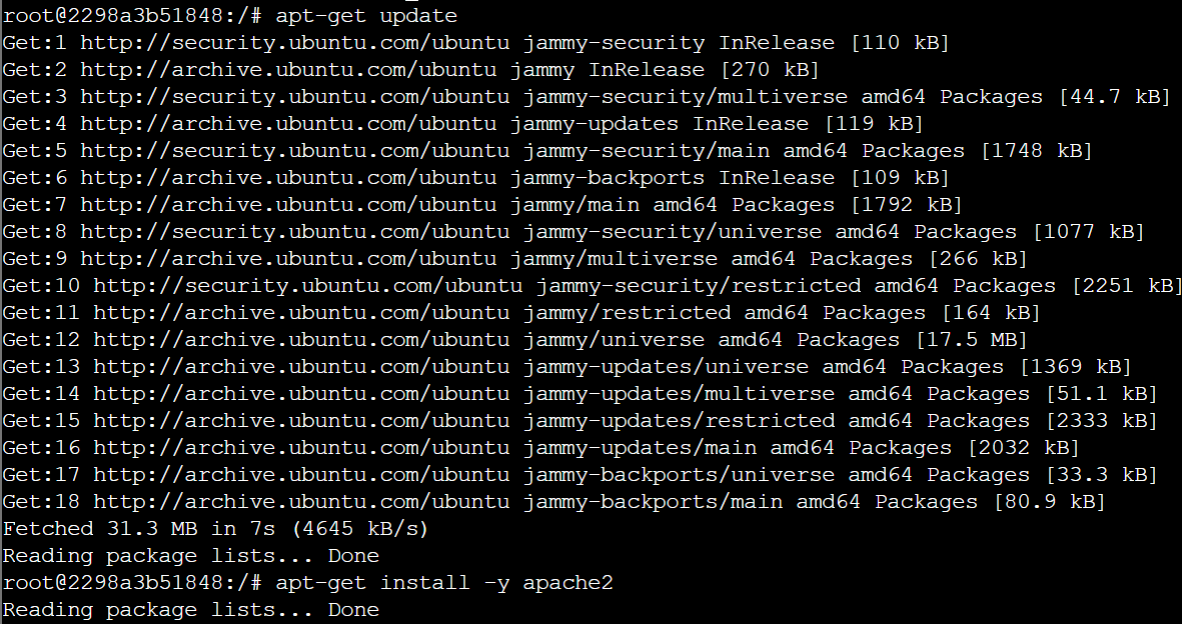Click the 'apt-get update' command text
The width and height of the screenshot is (1182, 624).
coord(366,16)
